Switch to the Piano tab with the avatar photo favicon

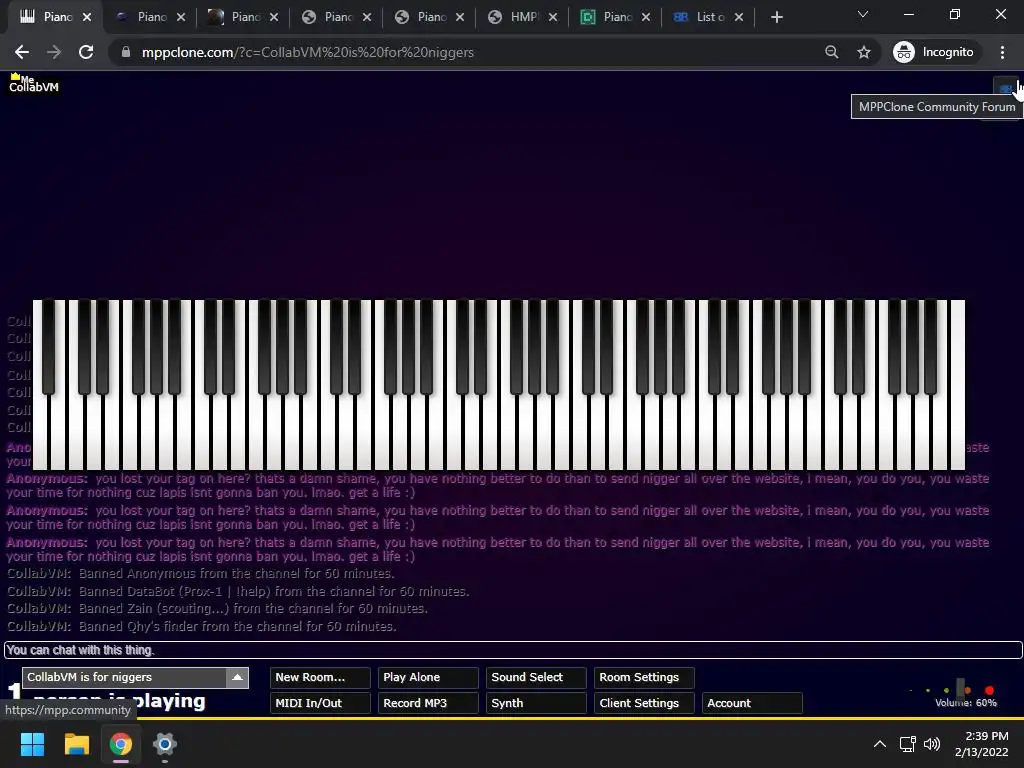(244, 17)
